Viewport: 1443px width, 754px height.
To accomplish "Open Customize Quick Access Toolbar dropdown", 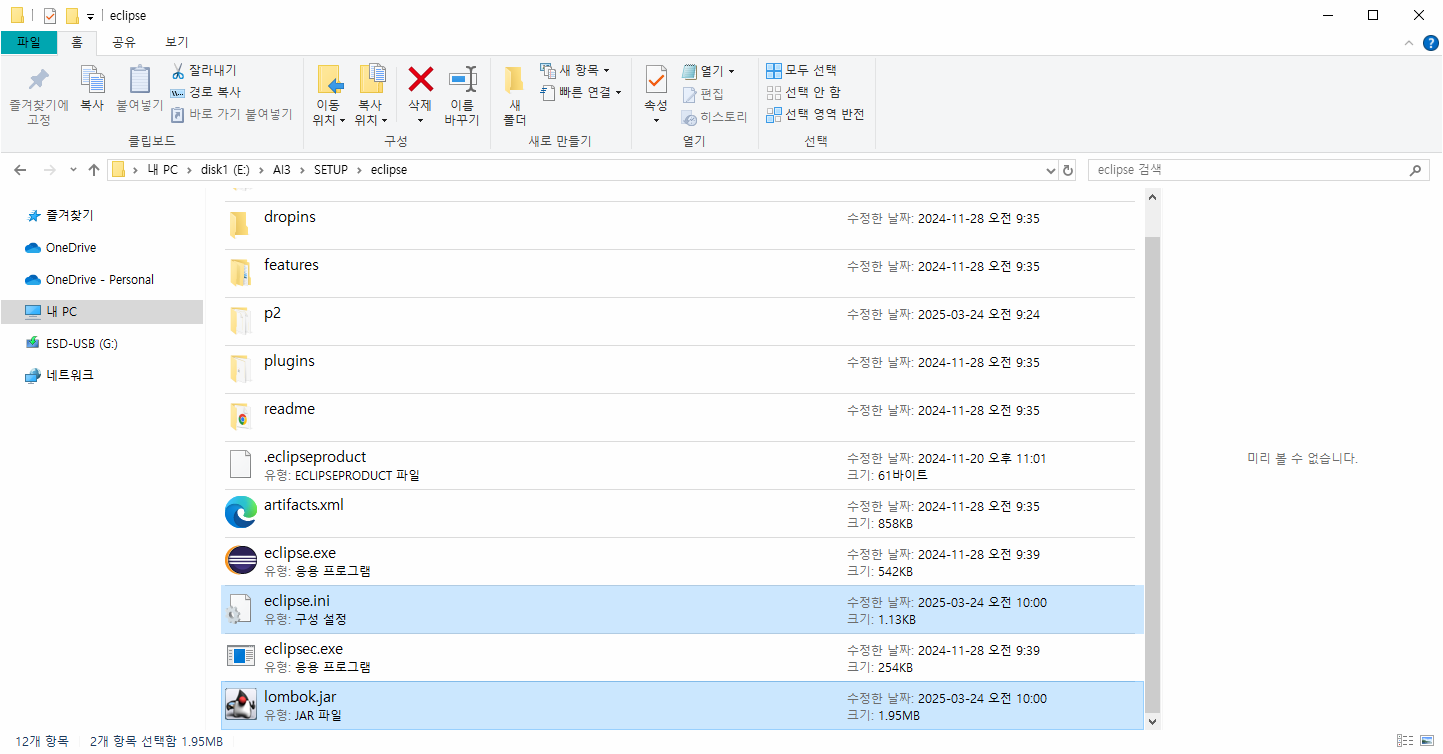I will [x=90, y=16].
